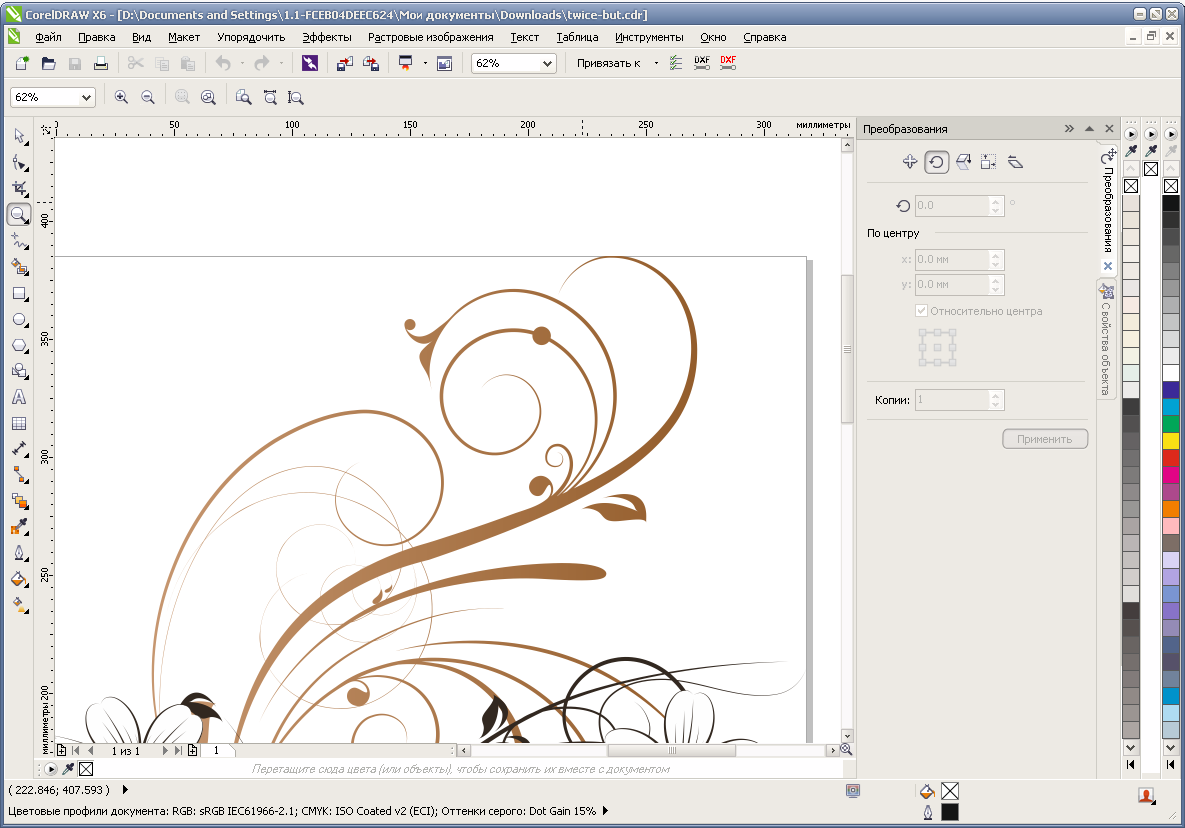
Task: Open the Правка menu
Action: pos(97,37)
